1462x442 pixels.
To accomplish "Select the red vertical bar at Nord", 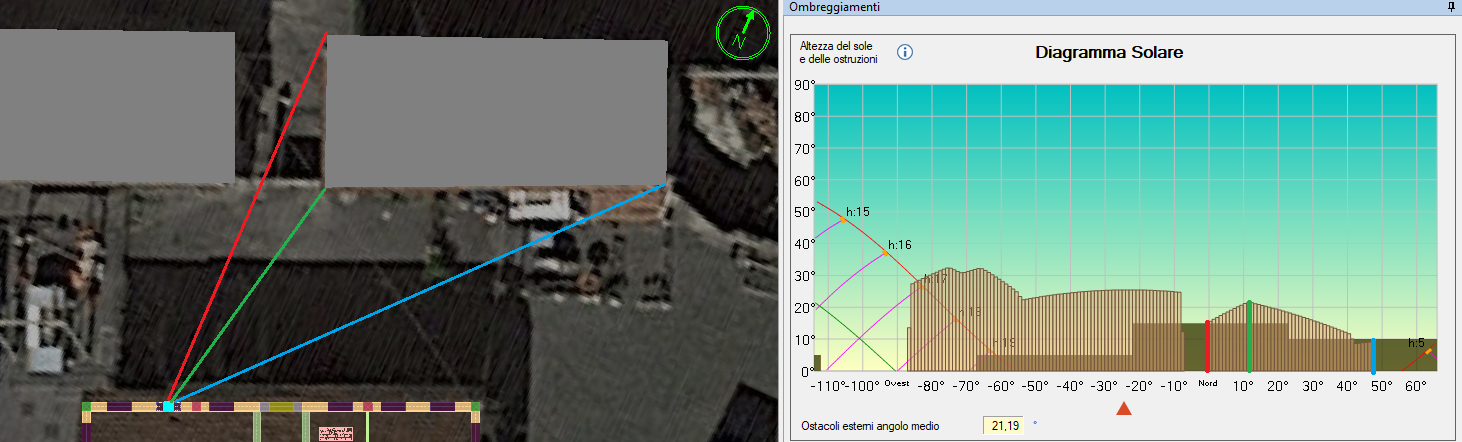I will point(1208,346).
